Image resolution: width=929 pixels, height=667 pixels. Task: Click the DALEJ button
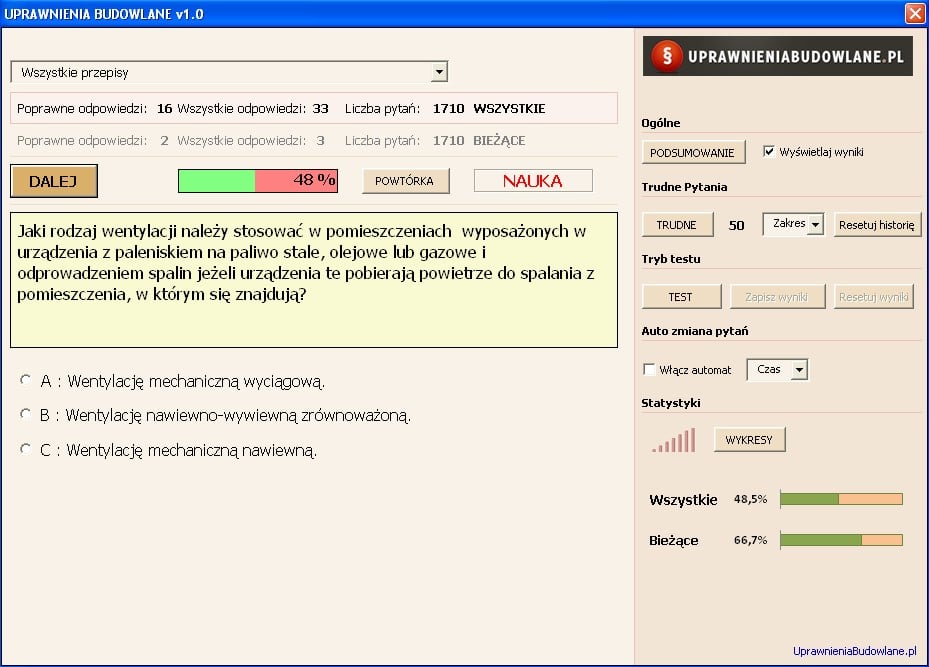[53, 181]
